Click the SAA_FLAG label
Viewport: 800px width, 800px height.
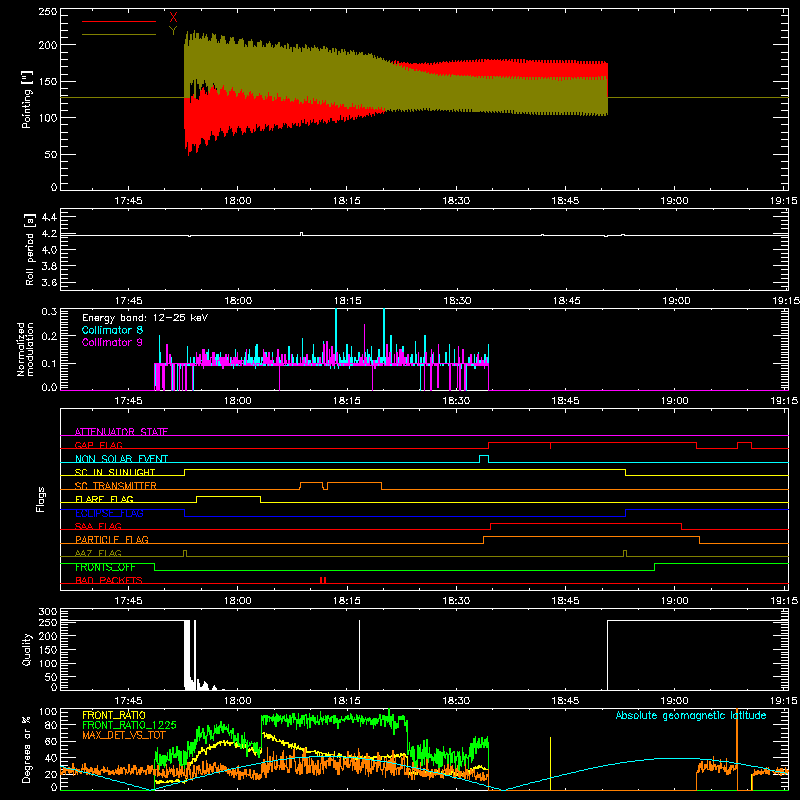(x=98, y=526)
